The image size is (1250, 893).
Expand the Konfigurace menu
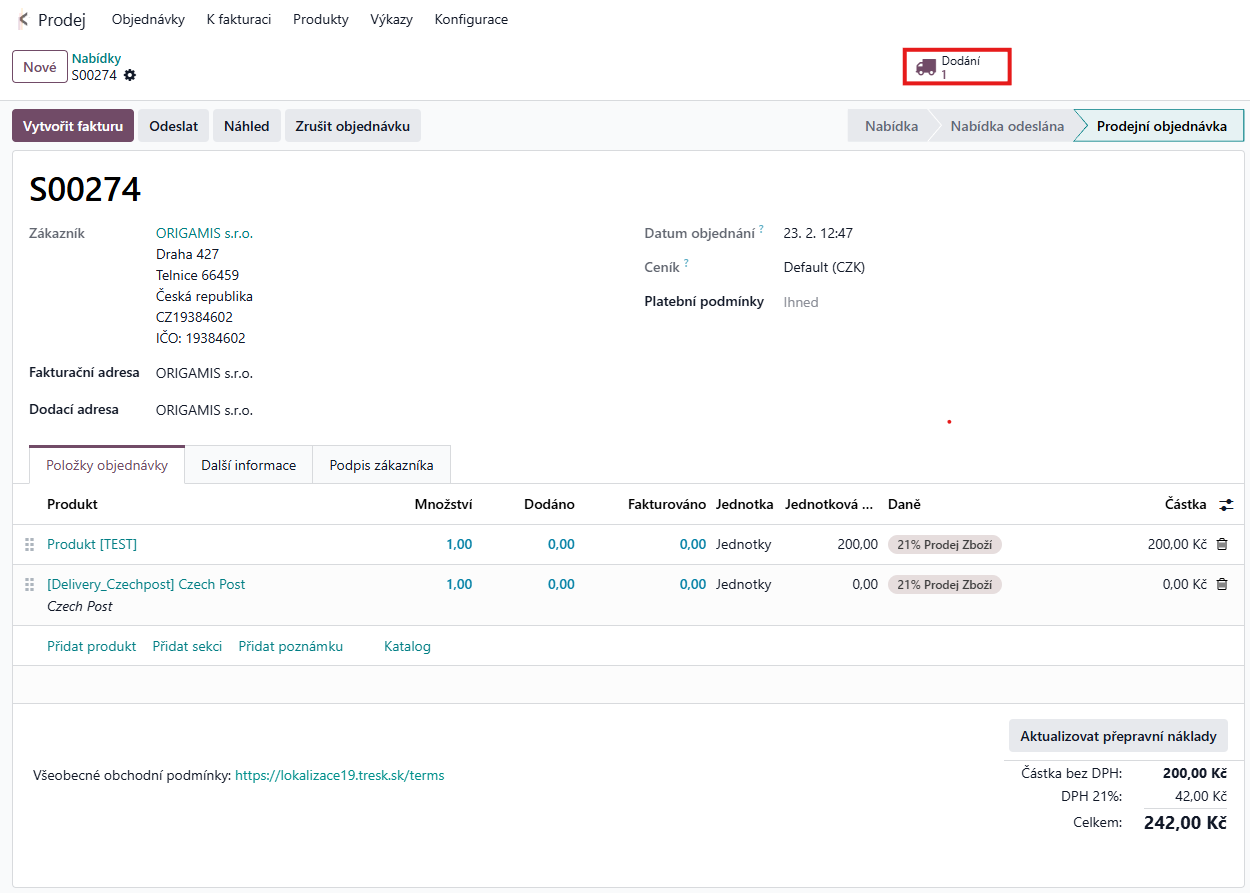click(x=471, y=20)
